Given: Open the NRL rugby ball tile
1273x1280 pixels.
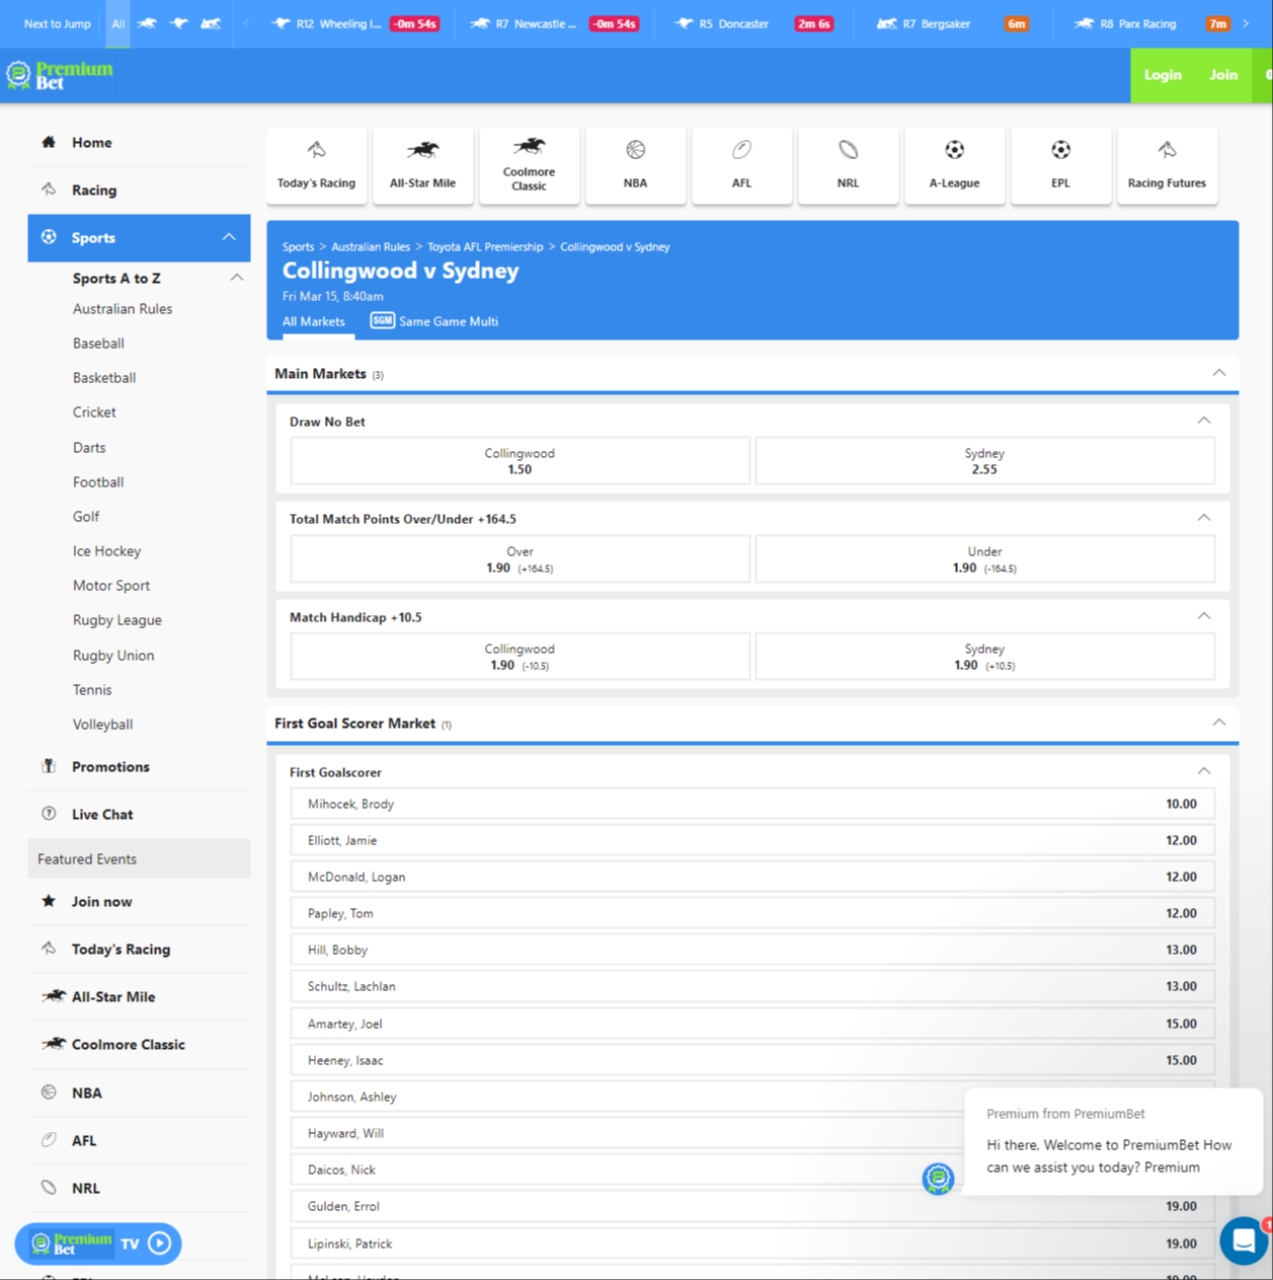Looking at the screenshot, I should pyautogui.click(x=848, y=165).
